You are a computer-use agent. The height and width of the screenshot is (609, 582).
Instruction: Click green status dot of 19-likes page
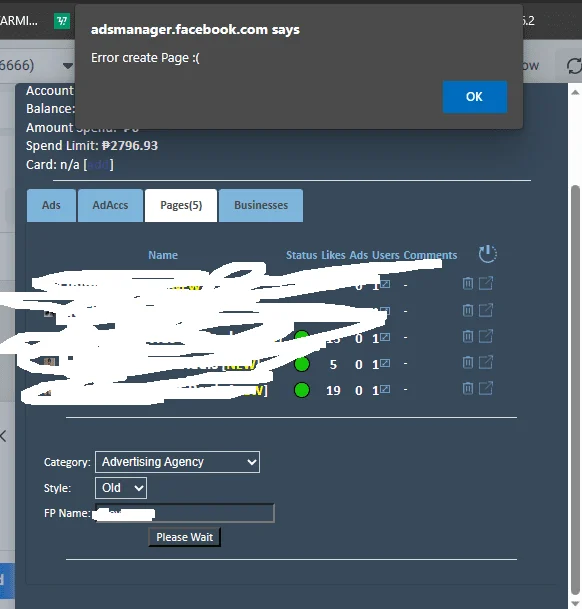coord(302,390)
